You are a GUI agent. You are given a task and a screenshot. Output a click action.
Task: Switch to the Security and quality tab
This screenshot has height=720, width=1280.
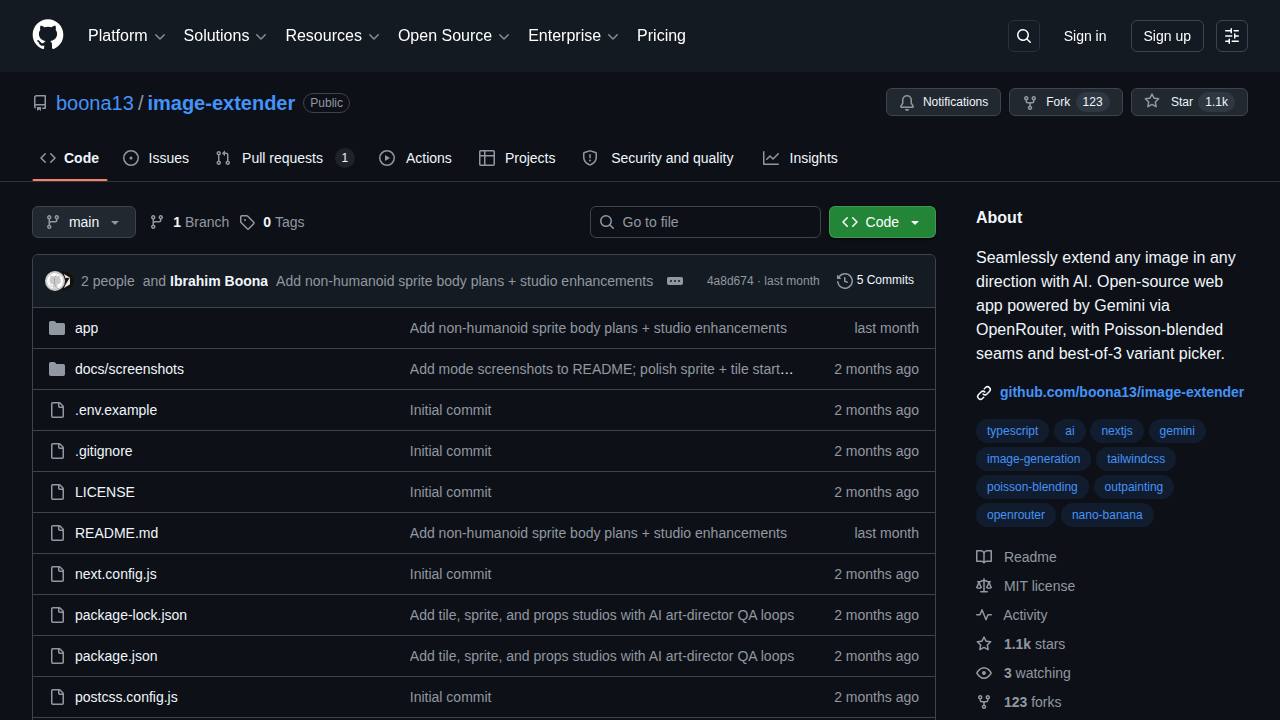point(658,158)
